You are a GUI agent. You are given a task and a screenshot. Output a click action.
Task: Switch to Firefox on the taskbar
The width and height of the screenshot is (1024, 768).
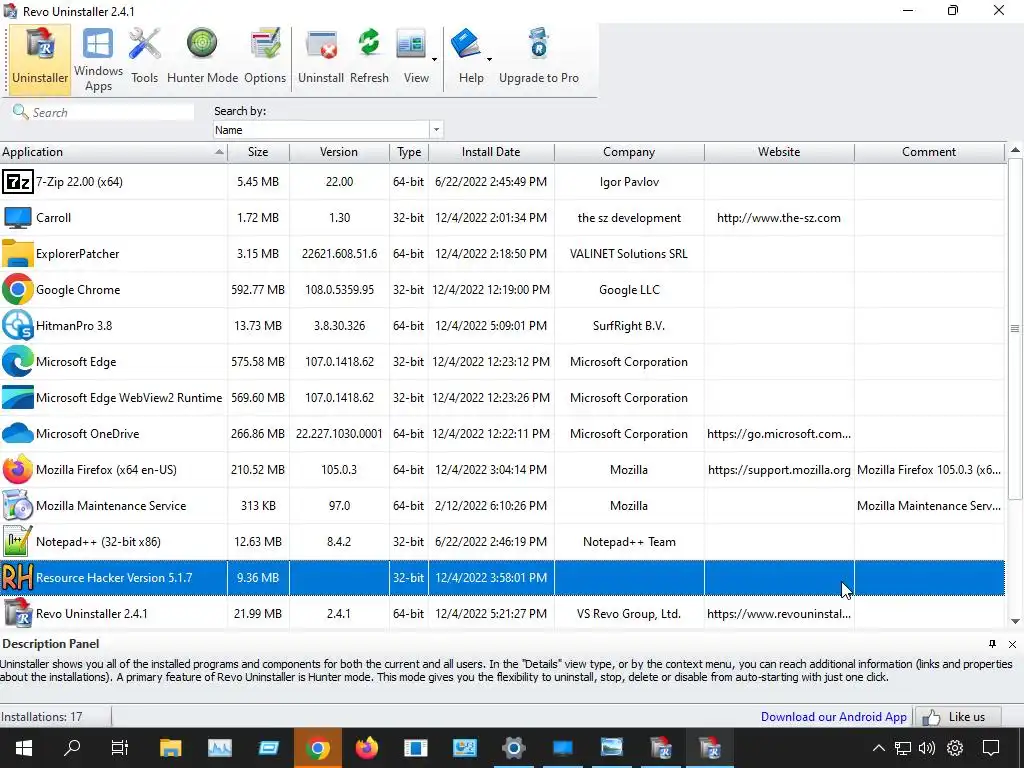[x=366, y=748]
